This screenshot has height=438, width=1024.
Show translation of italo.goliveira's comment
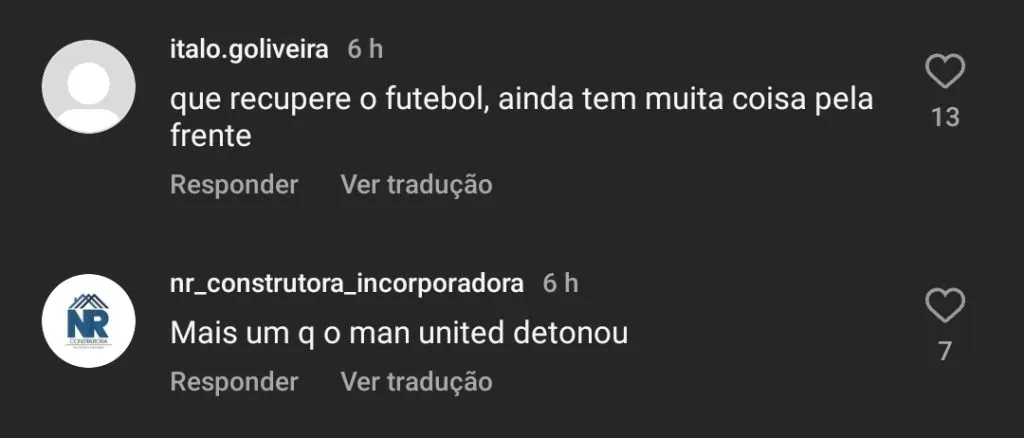[416, 185]
